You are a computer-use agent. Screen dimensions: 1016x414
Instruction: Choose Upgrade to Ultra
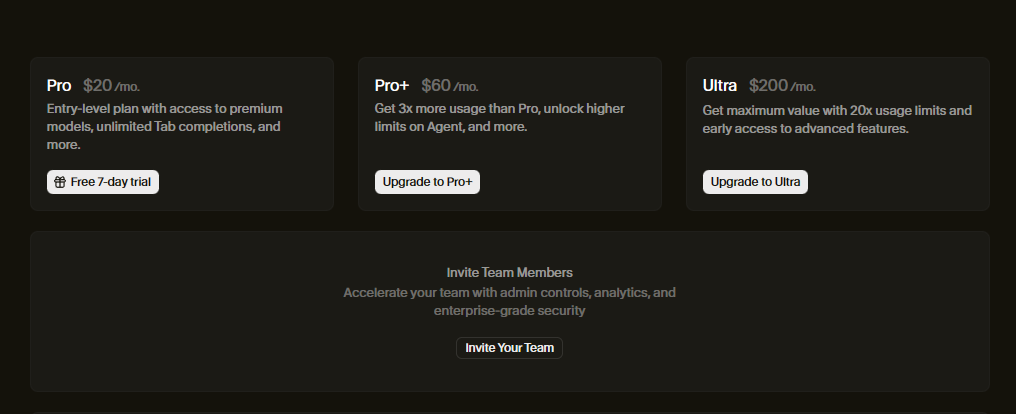pyautogui.click(x=755, y=182)
